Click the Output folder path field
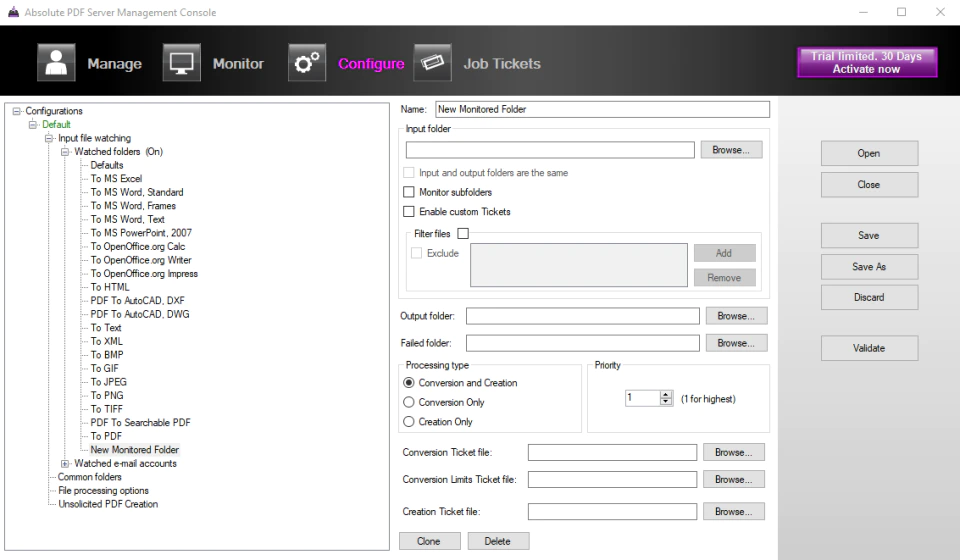This screenshot has height=560, width=960. point(582,316)
